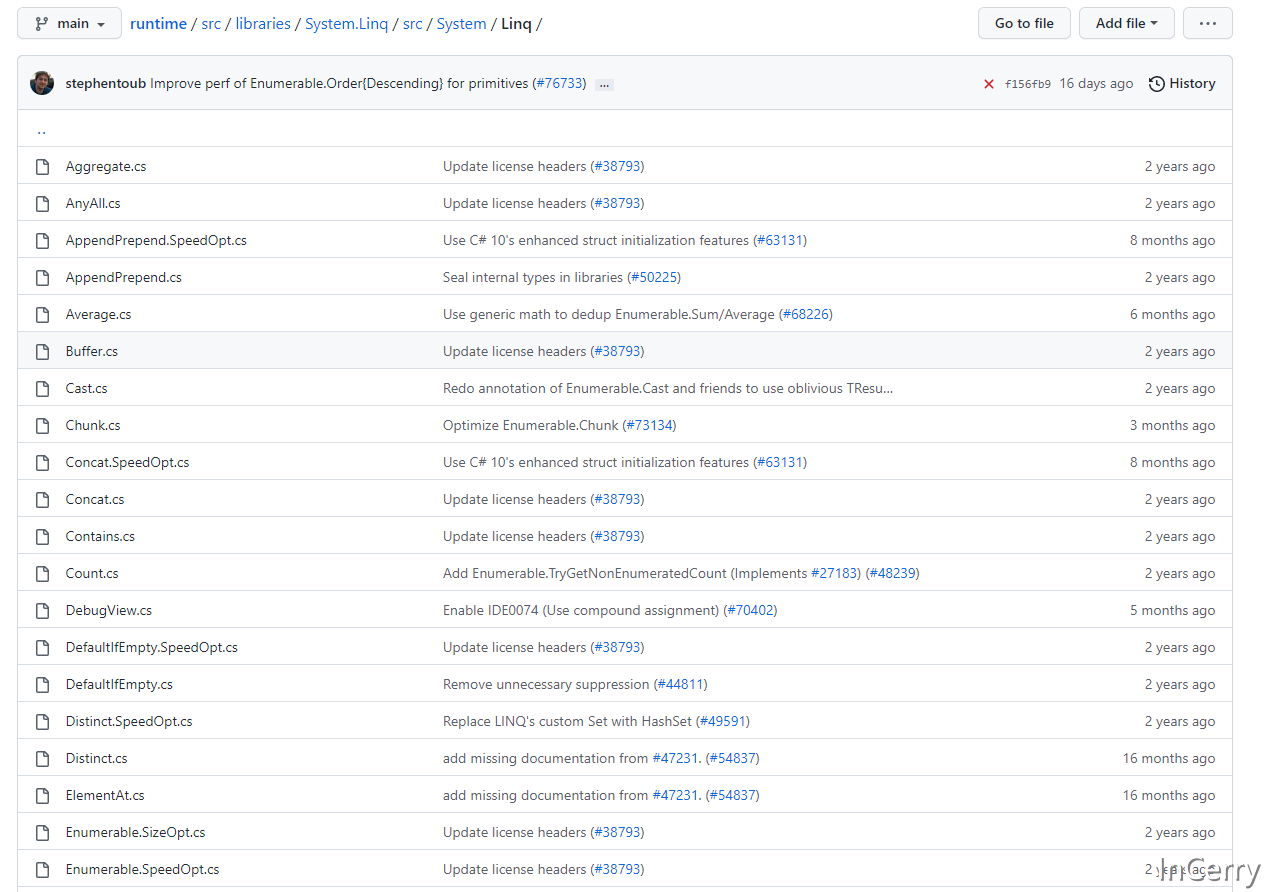Click the file icon beside ElementAt.cs
The width and height of the screenshot is (1266, 892).
42,795
